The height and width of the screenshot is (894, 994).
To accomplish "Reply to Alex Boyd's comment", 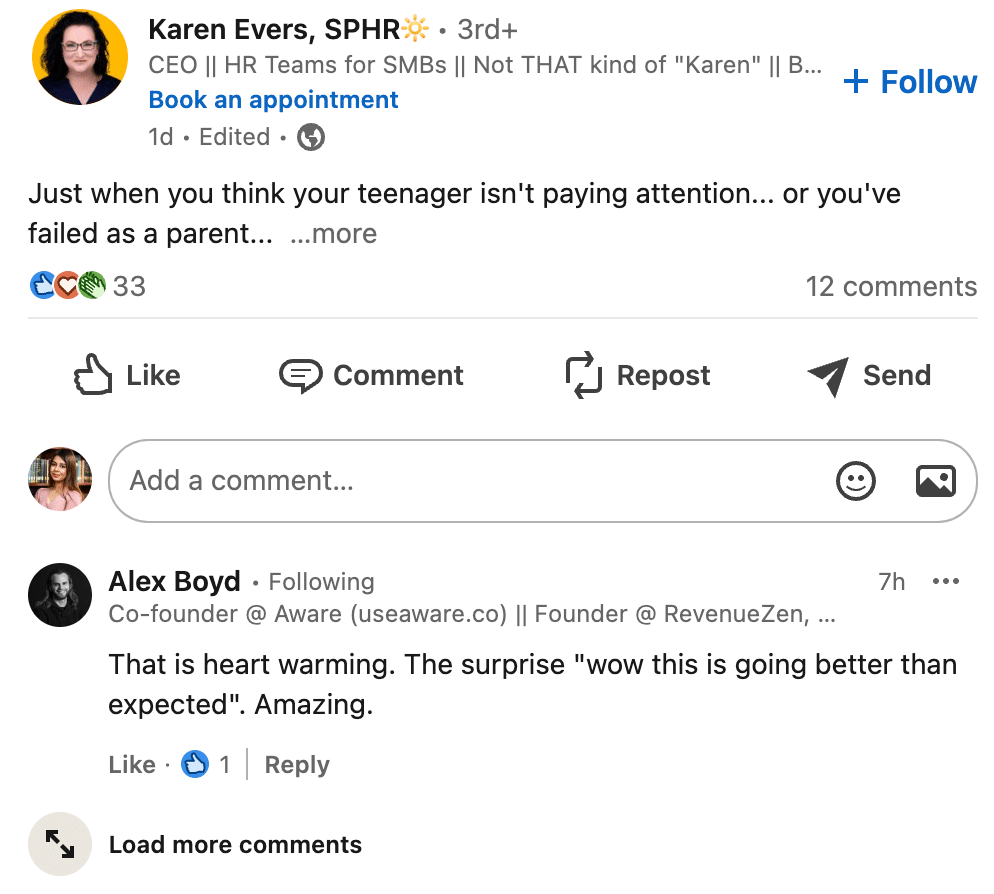I will (296, 764).
